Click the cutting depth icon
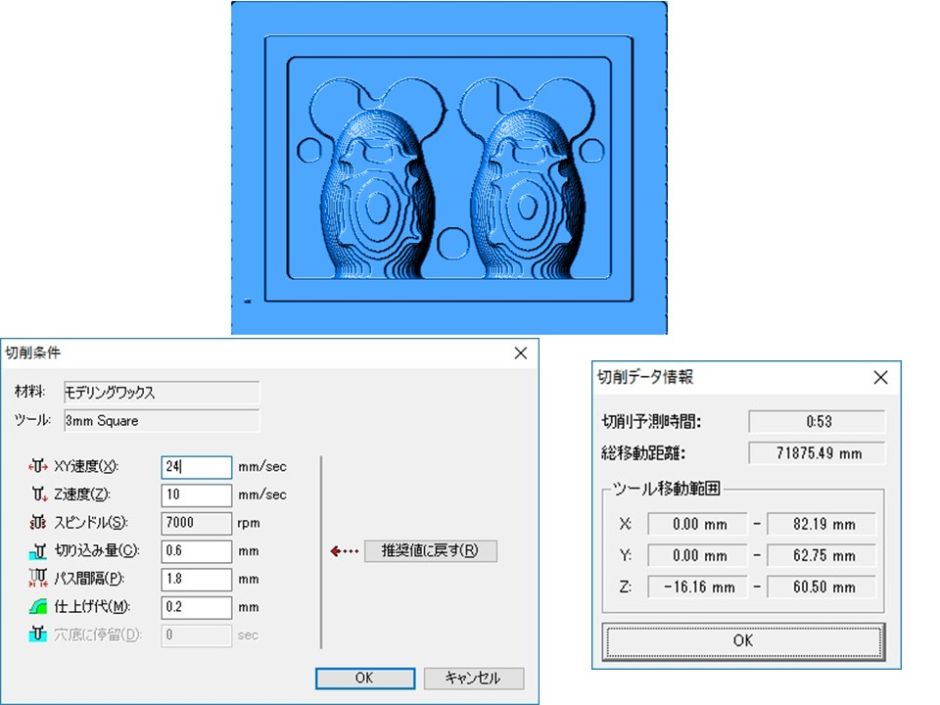The image size is (940, 705). [x=38, y=550]
